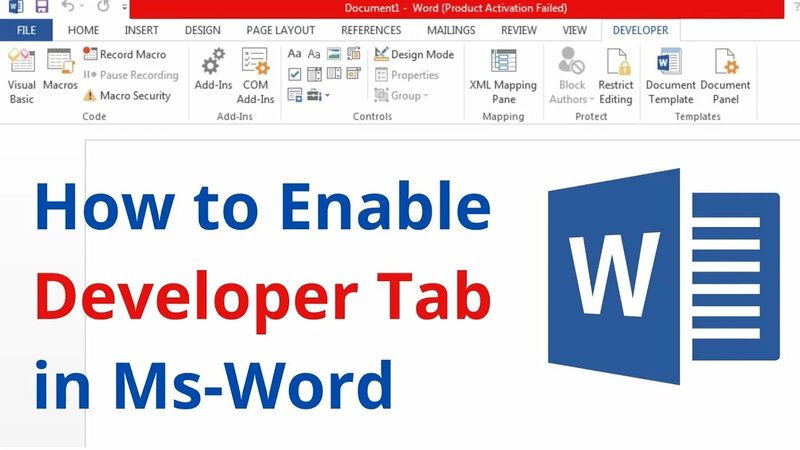Insert Date Picker content control
The image size is (800, 450).
coord(354,74)
